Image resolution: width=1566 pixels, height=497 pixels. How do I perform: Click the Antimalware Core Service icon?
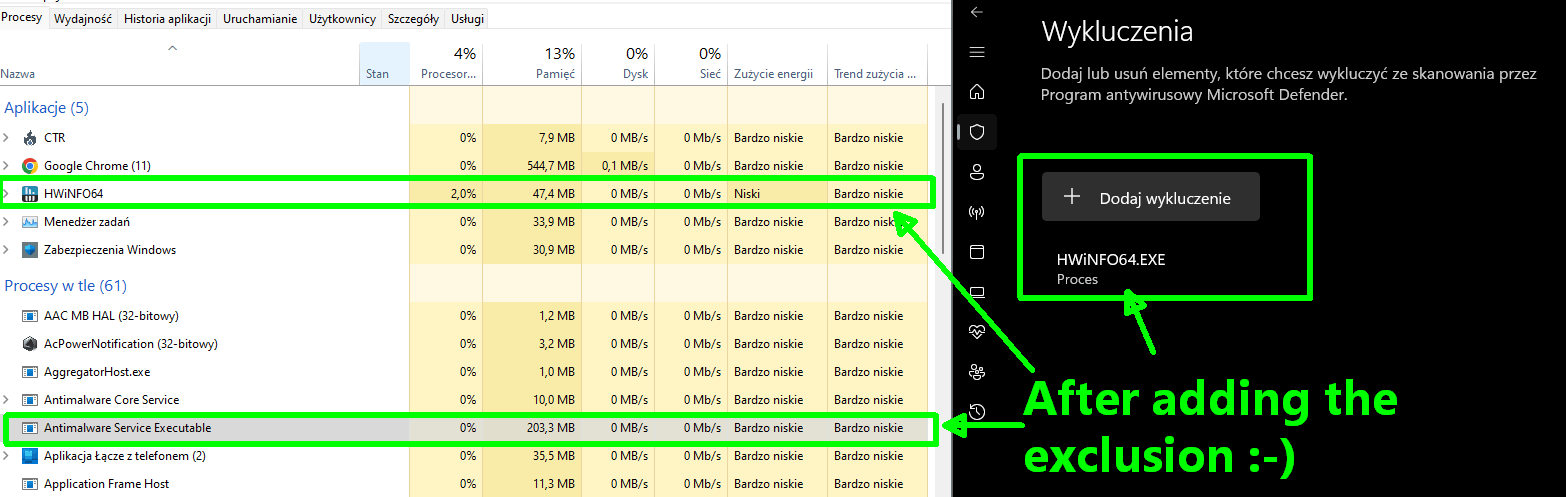tap(30, 400)
